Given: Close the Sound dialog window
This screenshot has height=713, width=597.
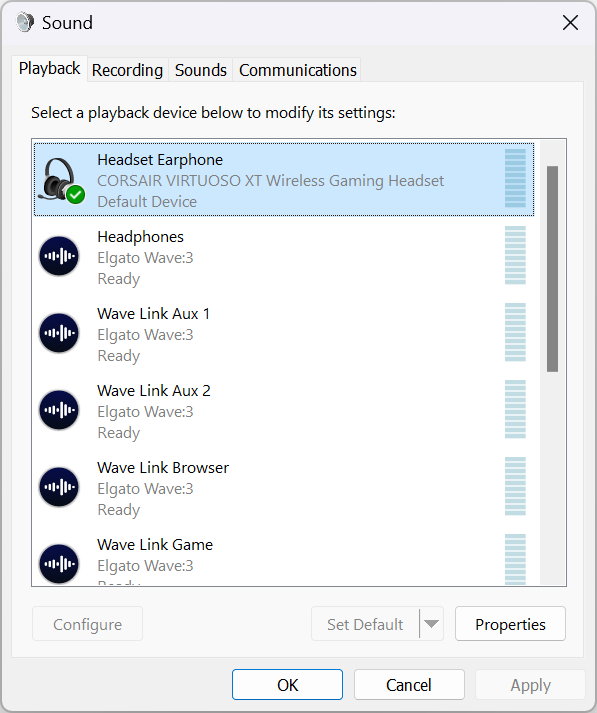Looking at the screenshot, I should point(570,22).
